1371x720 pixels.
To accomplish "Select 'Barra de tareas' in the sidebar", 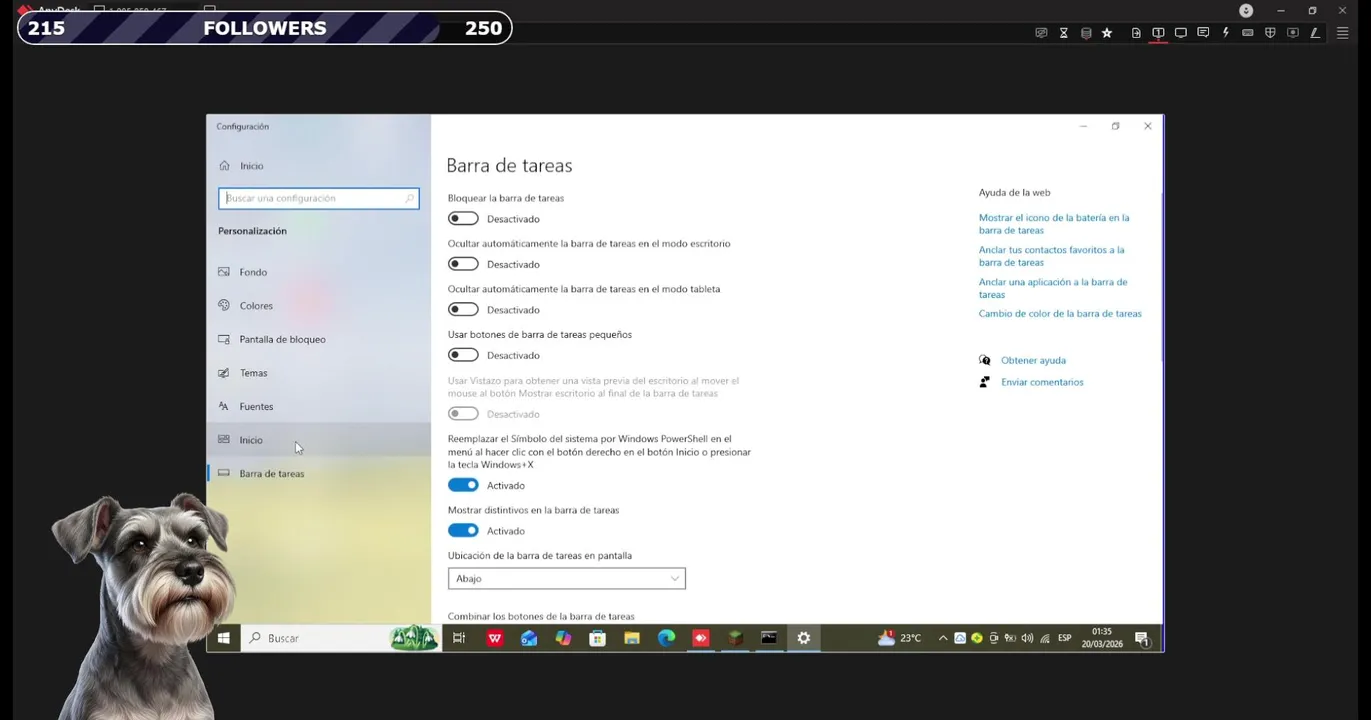I will [x=318, y=473].
